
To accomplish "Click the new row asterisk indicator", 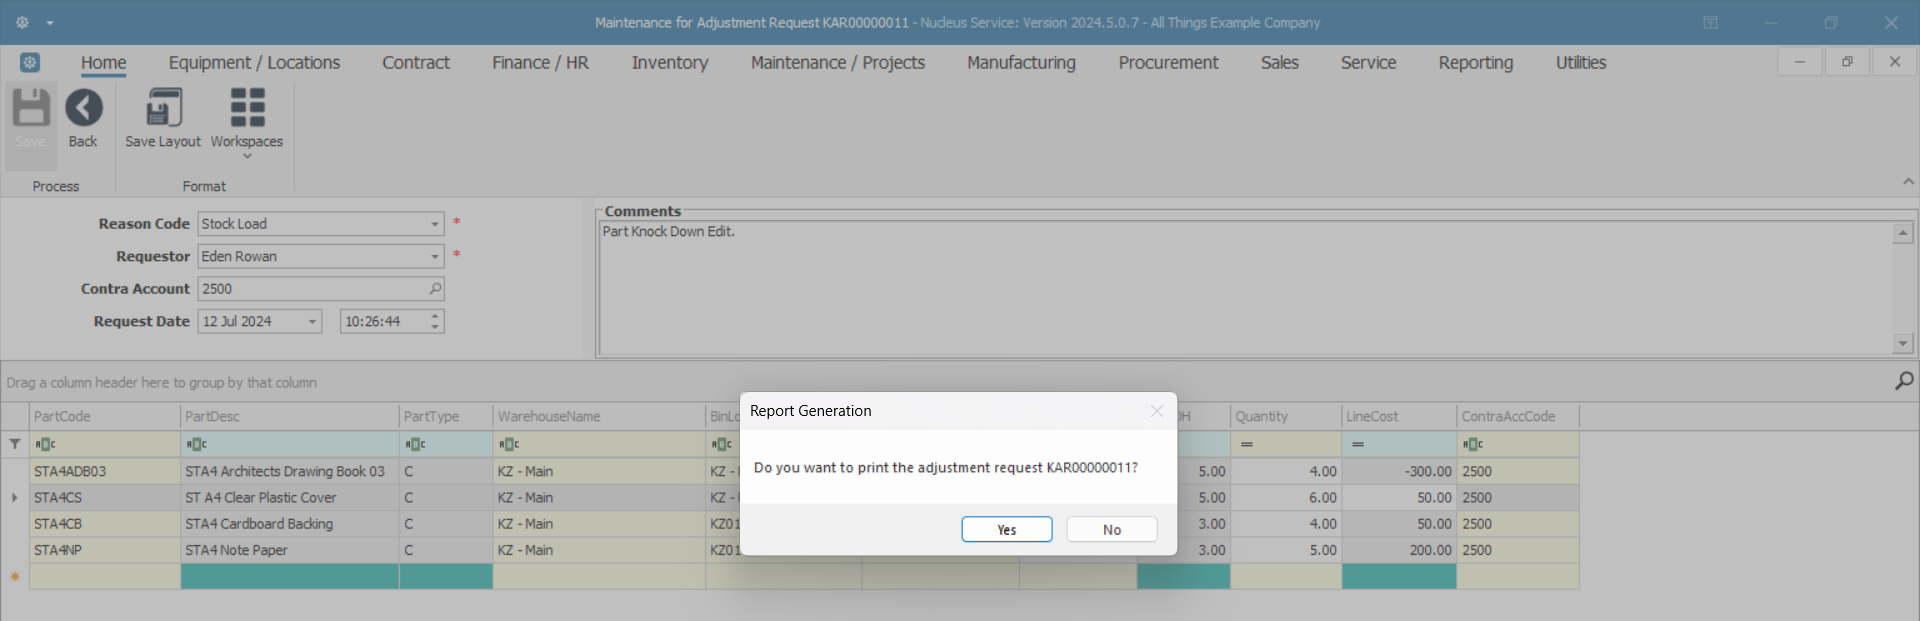I will pos(15,577).
